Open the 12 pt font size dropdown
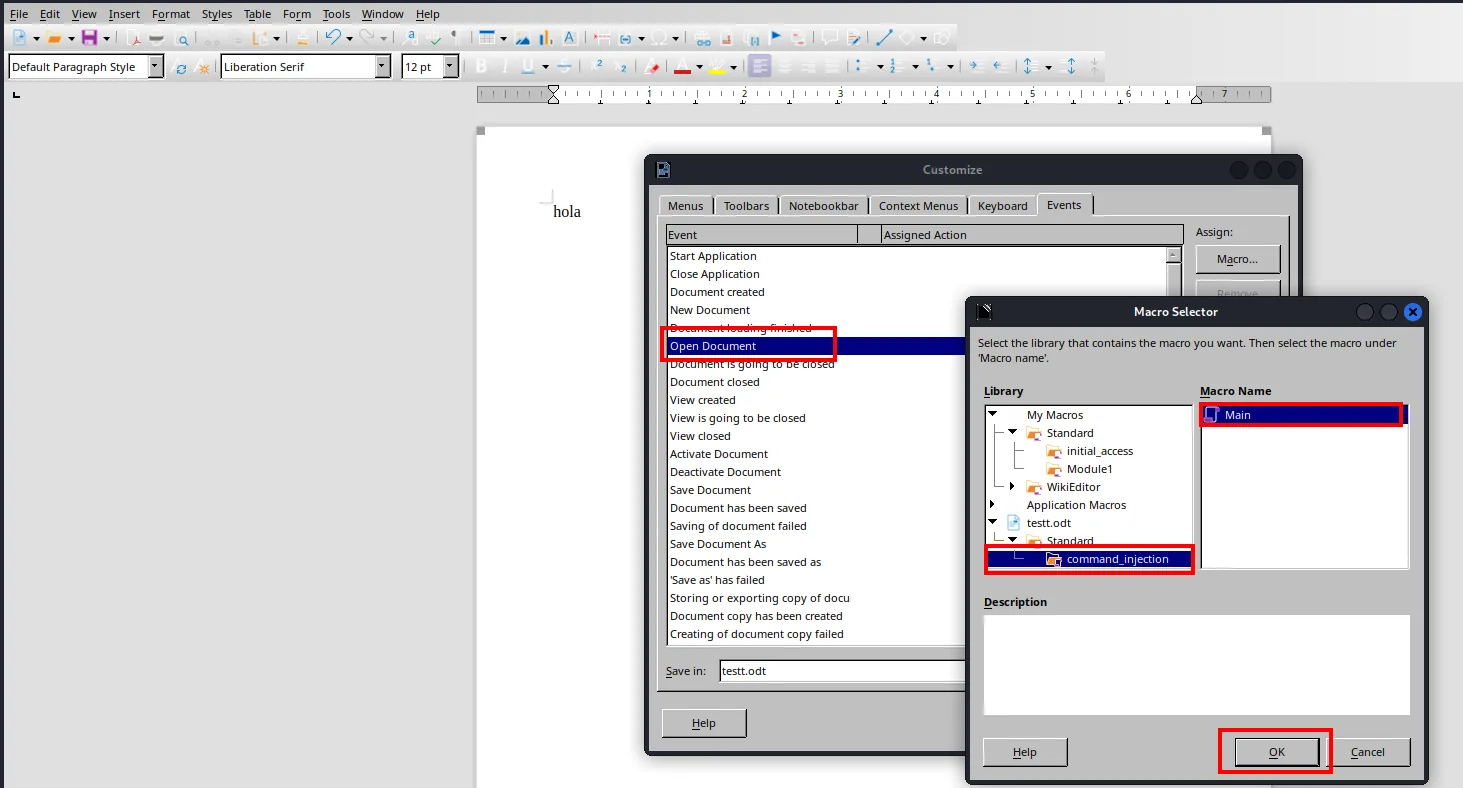Image resolution: width=1463 pixels, height=788 pixels. click(x=450, y=67)
